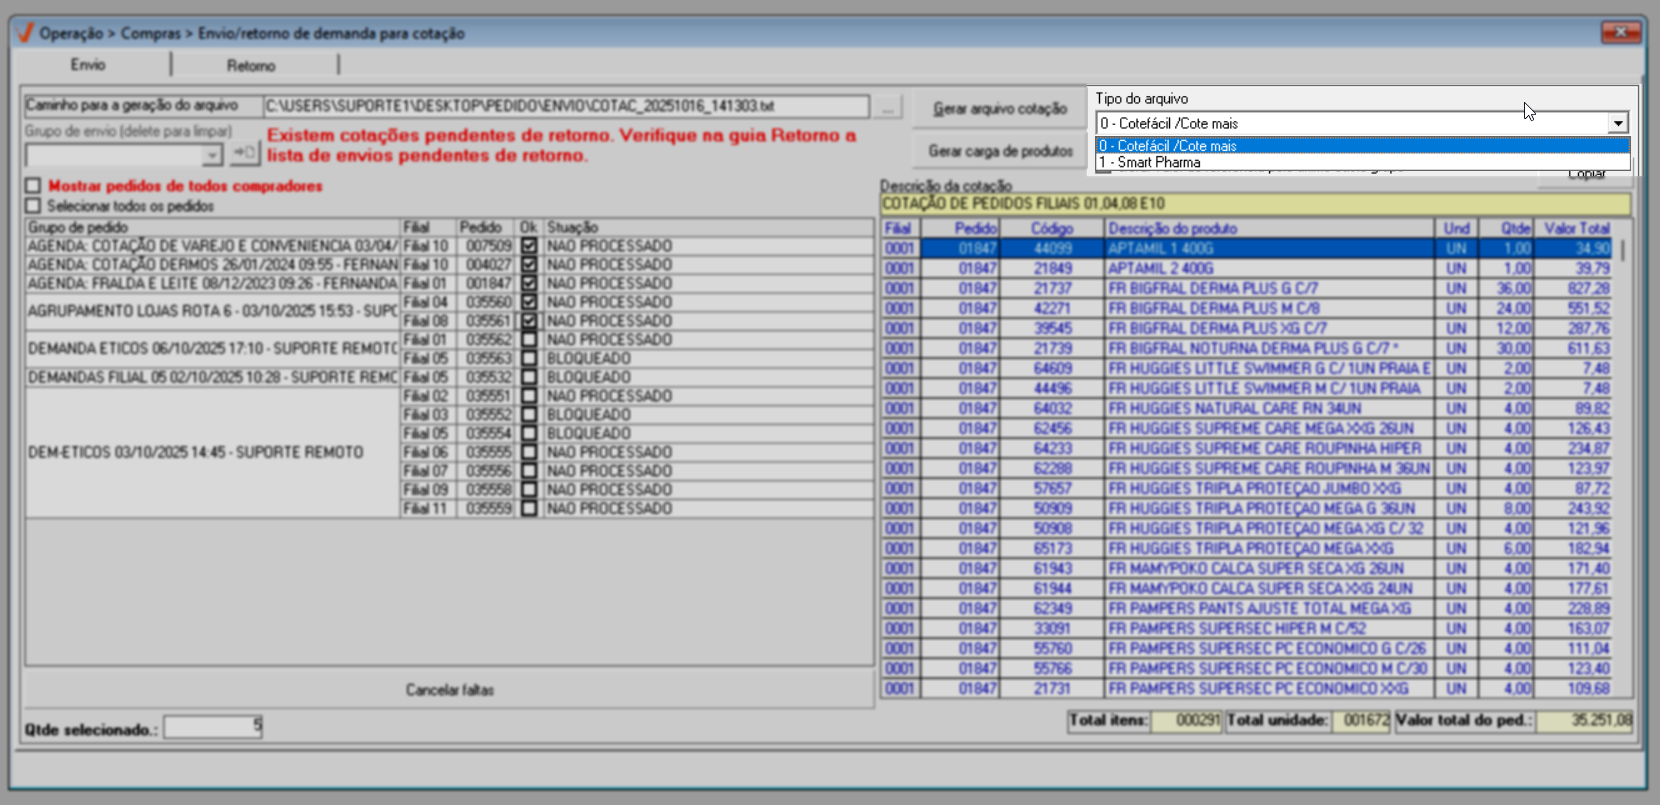Tick the Ok checkbox for pedido 035562
Viewport: 1660px width, 805px height.
pos(529,340)
